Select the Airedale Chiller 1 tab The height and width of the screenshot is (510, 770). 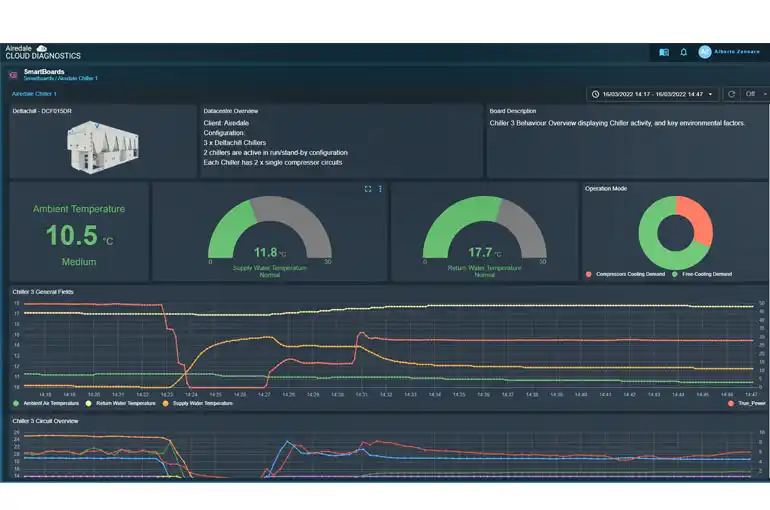click(34, 94)
